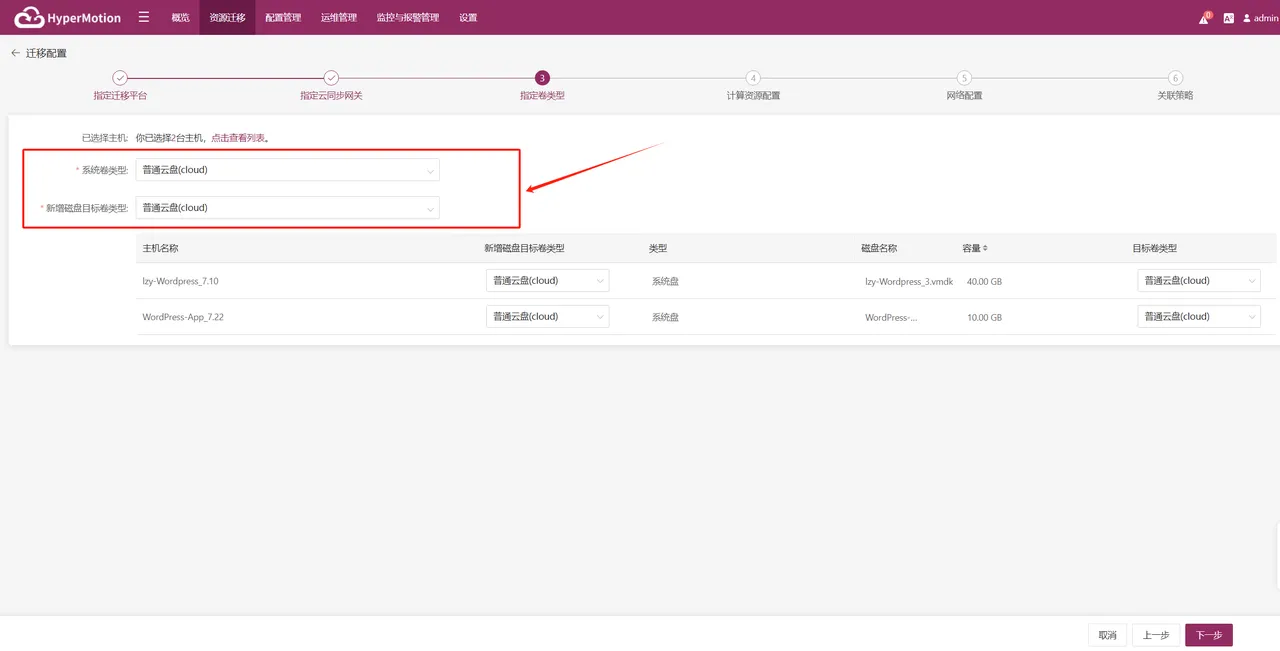Viewport: 1280px width, 651px height.
Task: Sort by the 容量 column sort icon
Action: (x=985, y=248)
